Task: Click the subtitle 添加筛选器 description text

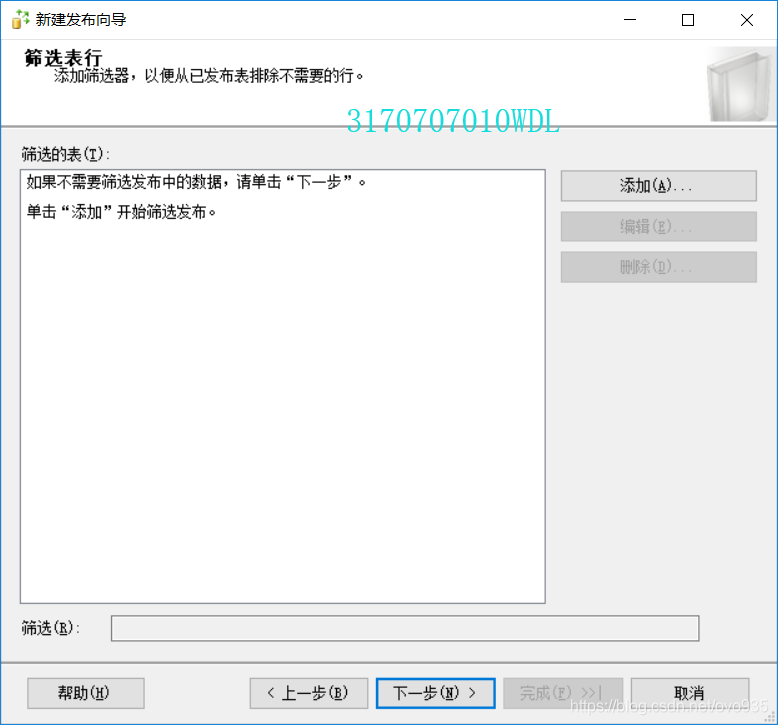Action: click(208, 76)
